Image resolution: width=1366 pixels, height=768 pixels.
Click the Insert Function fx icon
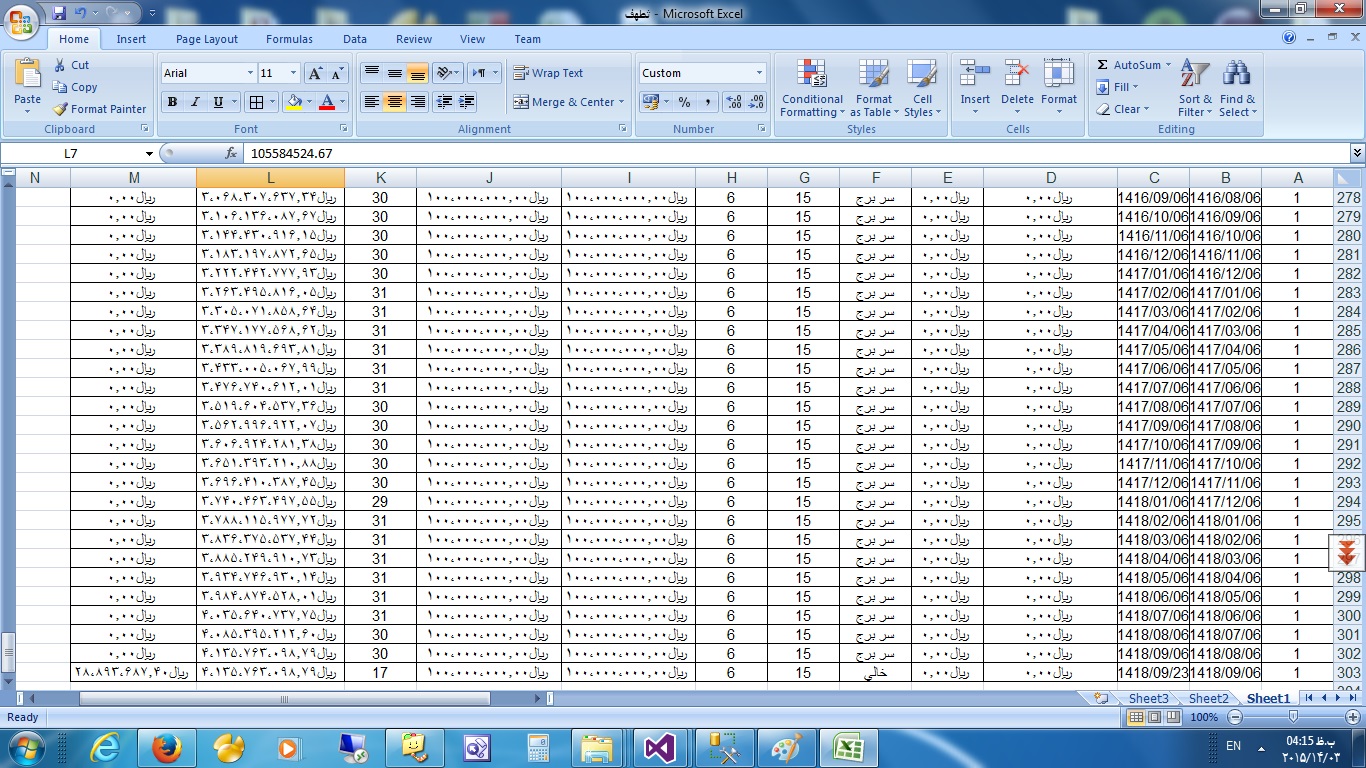pyautogui.click(x=231, y=154)
